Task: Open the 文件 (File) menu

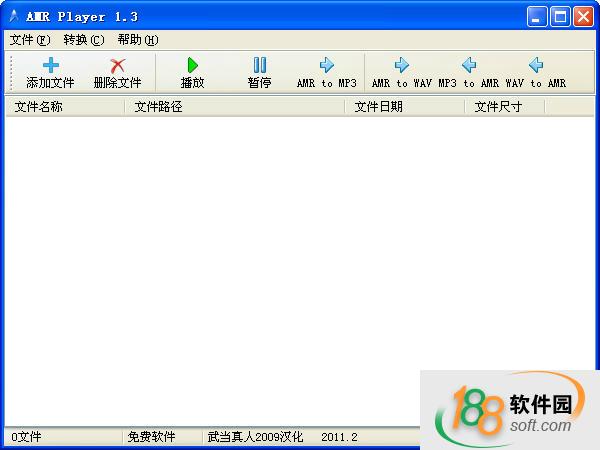Action: 29,40
